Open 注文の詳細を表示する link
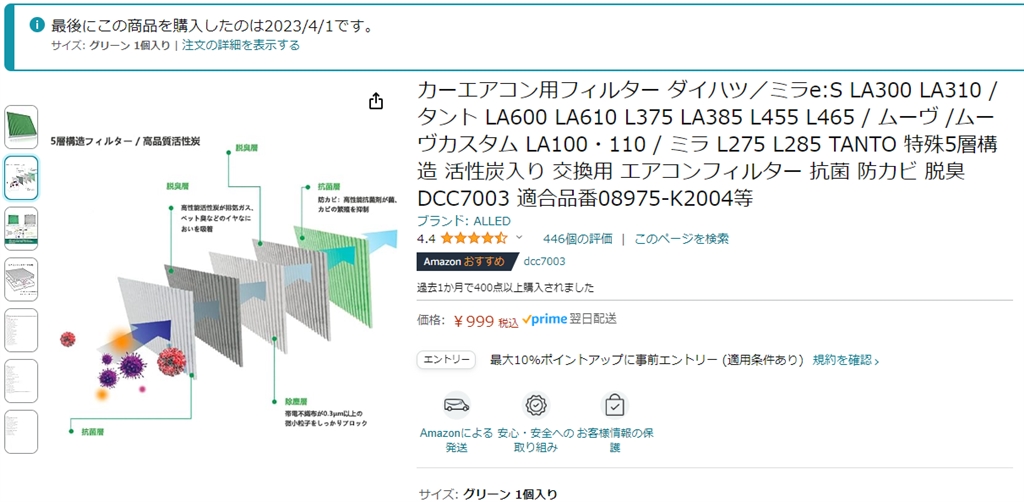Image resolution: width=1024 pixels, height=502 pixels. (241, 45)
